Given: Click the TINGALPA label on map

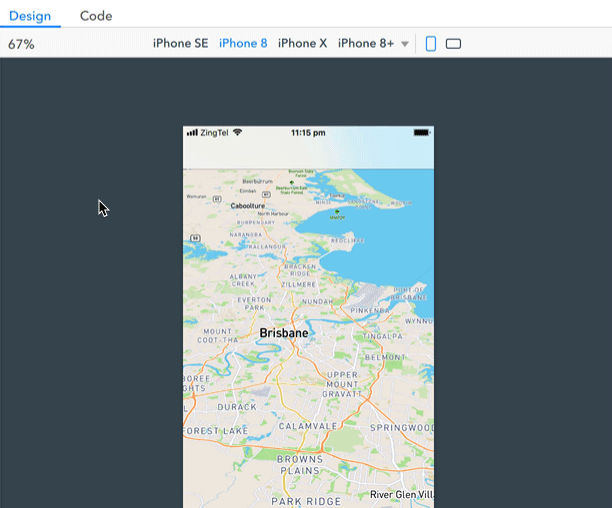Looking at the screenshot, I should 382,336.
